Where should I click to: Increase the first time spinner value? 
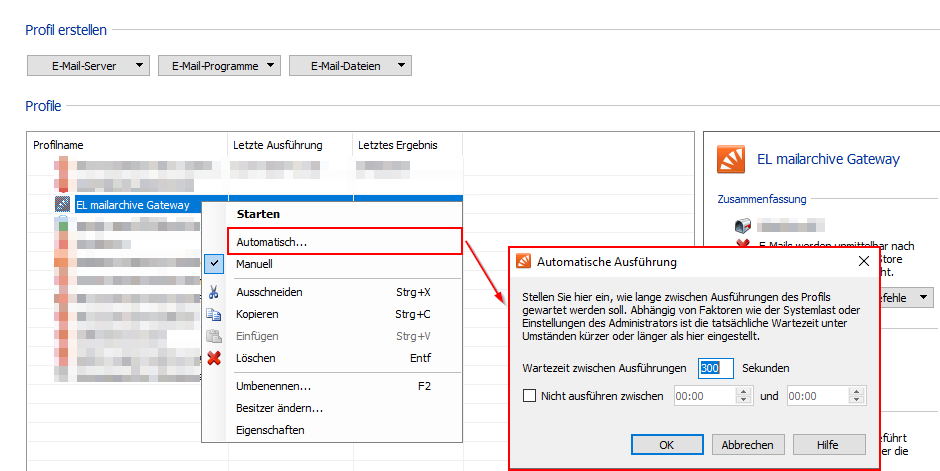click(743, 391)
